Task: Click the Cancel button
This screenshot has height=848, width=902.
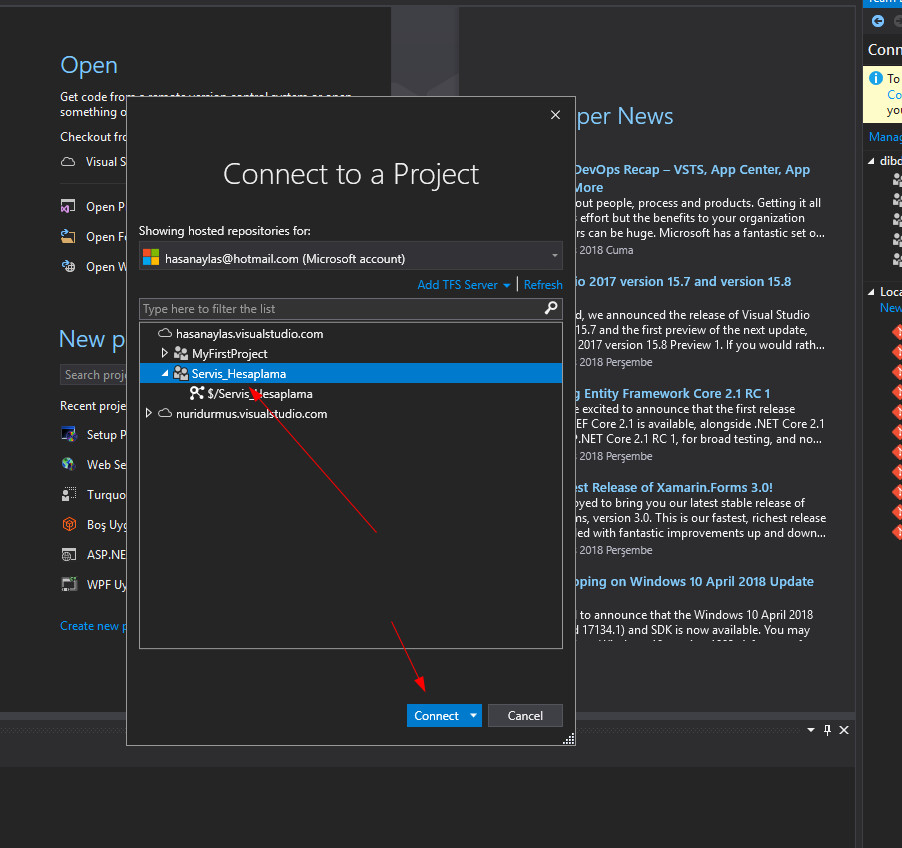Action: 525,716
